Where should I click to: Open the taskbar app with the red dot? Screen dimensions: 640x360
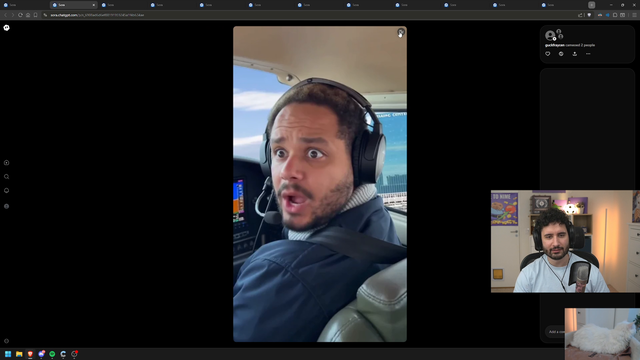tap(74, 354)
